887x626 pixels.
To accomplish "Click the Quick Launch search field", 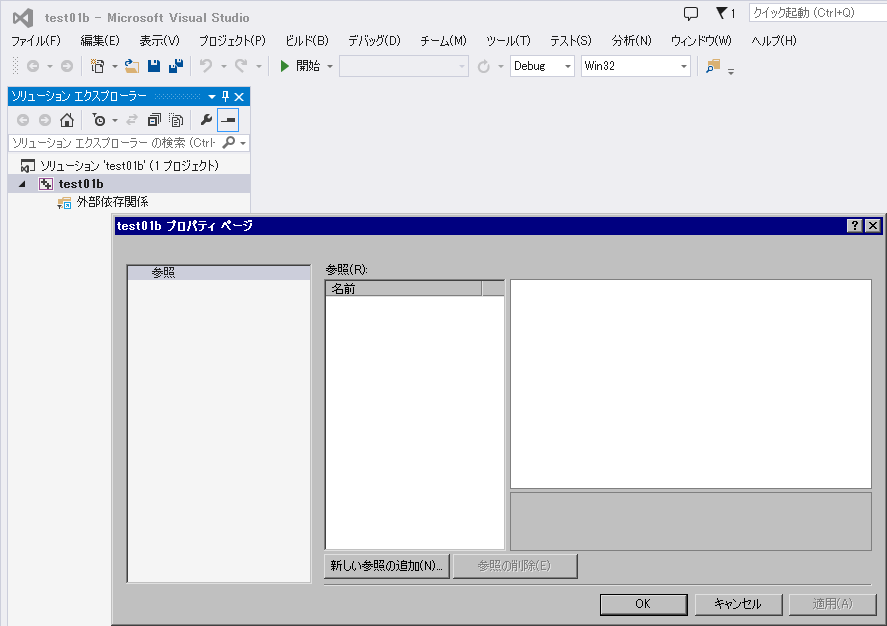I will [x=815, y=13].
